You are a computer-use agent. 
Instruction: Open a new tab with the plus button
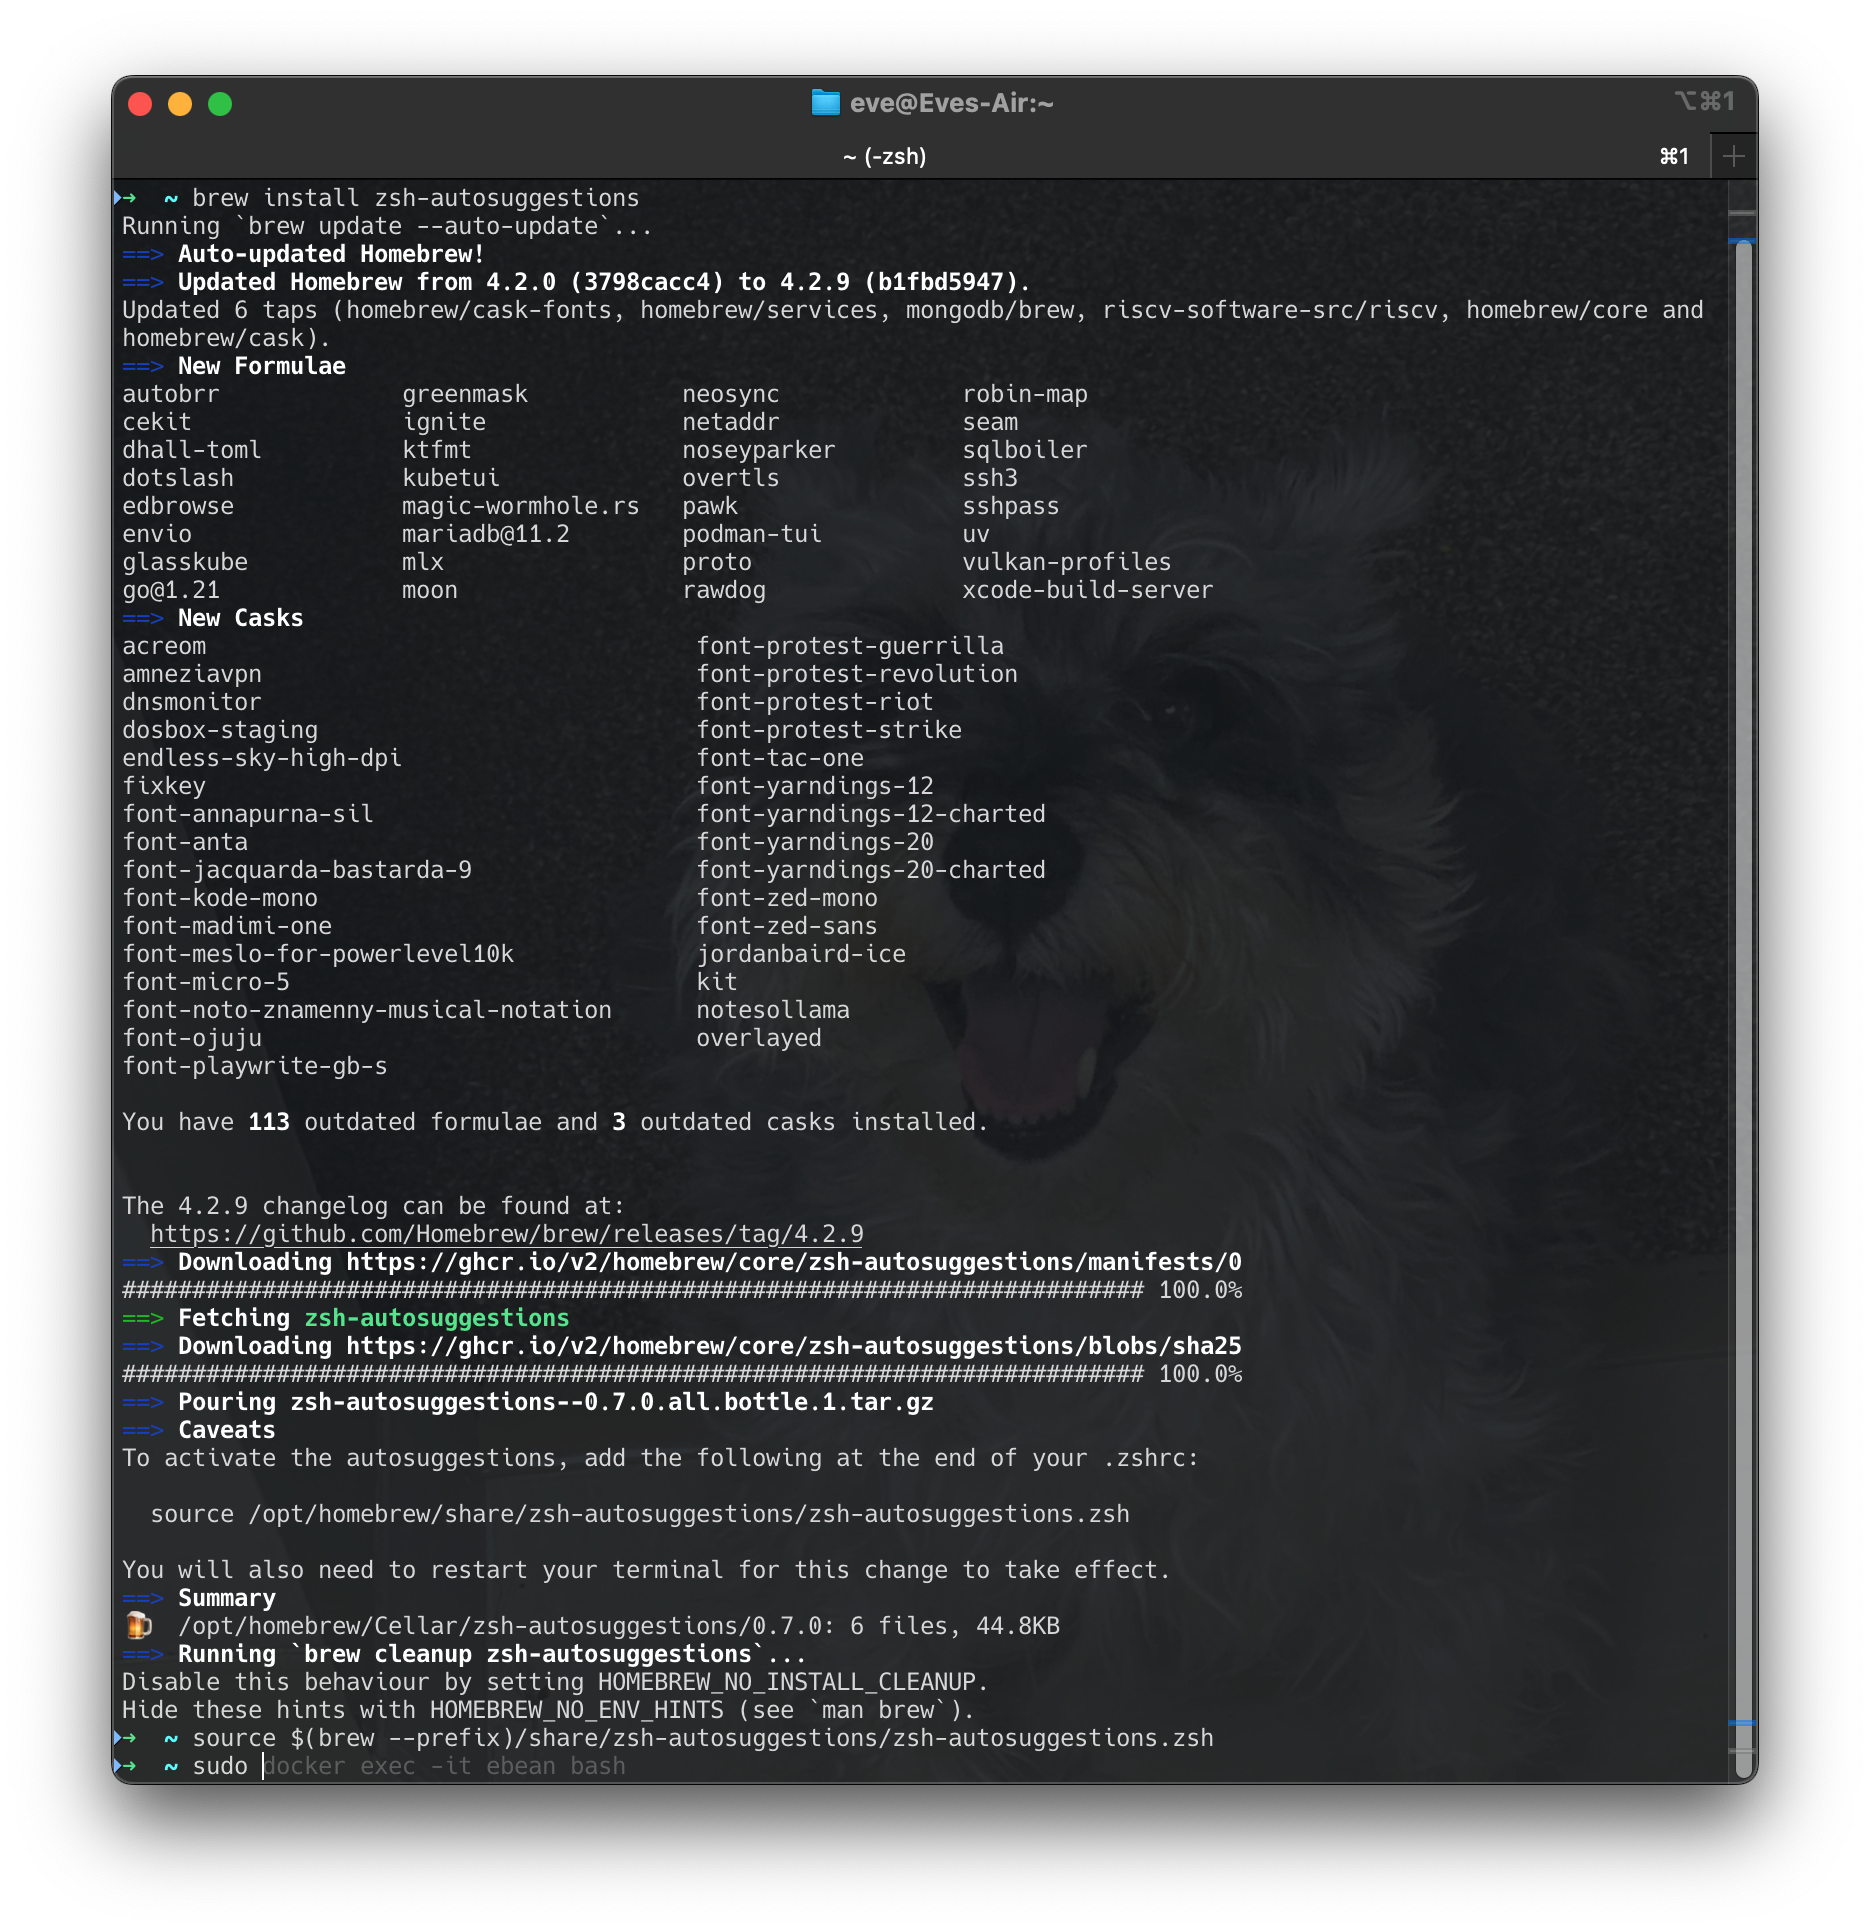coord(1733,155)
